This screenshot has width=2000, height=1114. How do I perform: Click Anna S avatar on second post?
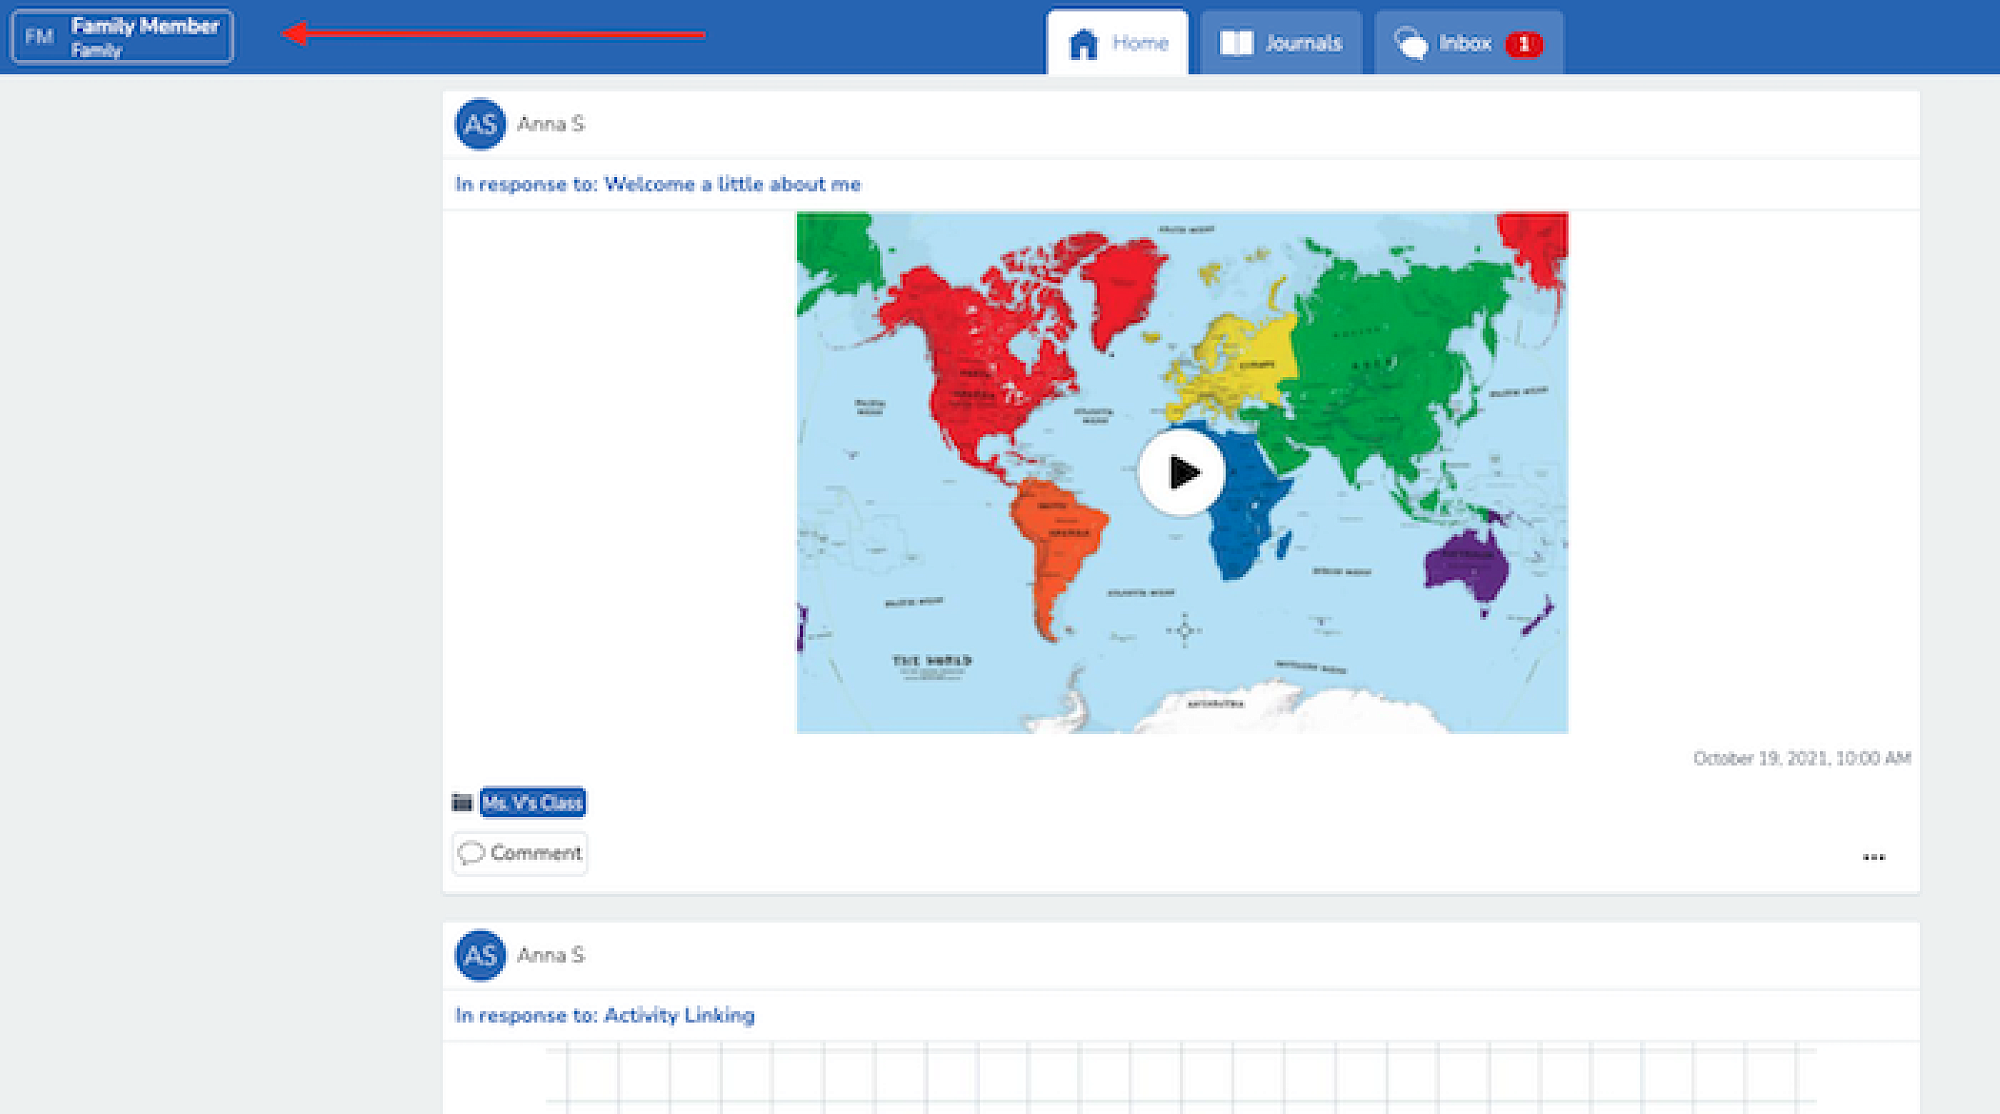click(x=480, y=955)
